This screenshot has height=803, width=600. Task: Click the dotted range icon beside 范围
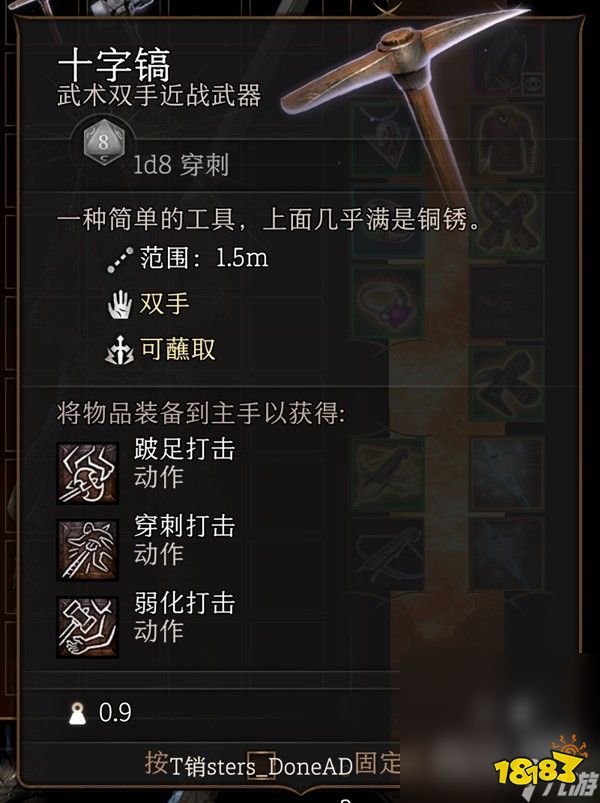click(x=120, y=259)
